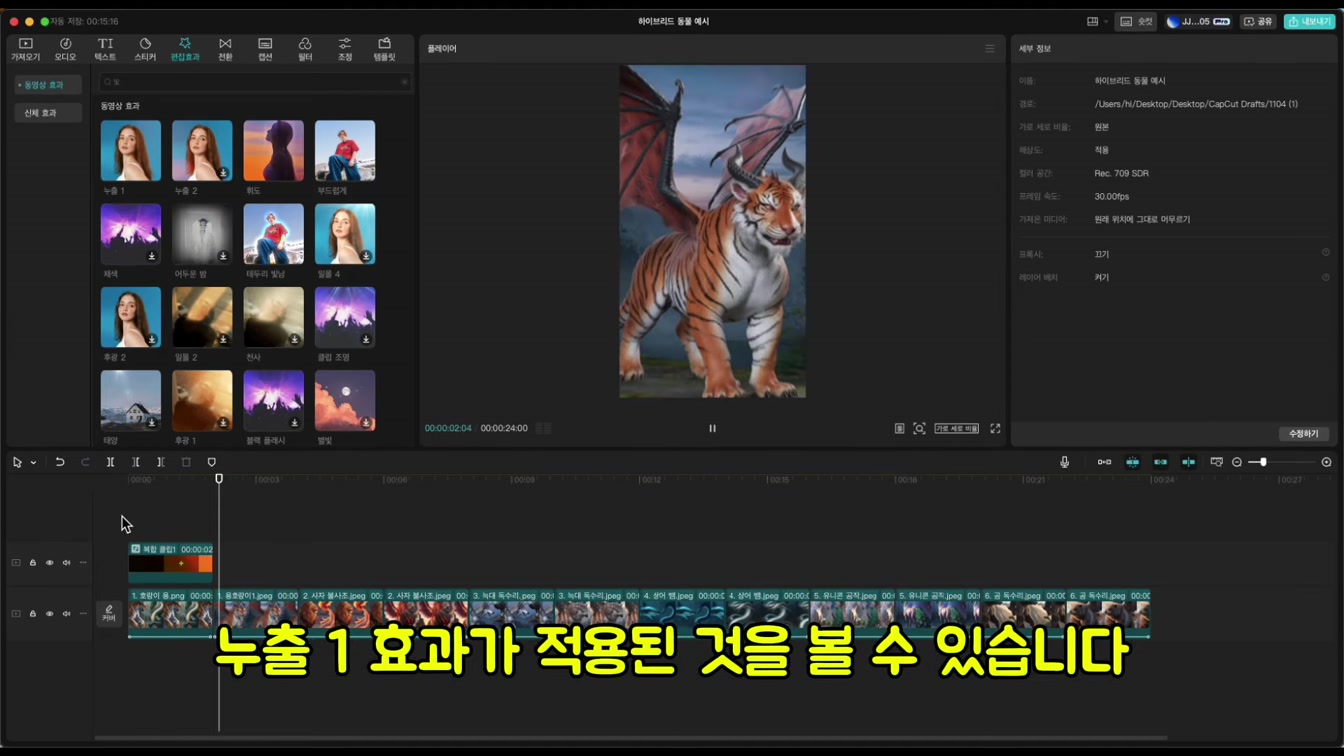The height and width of the screenshot is (756, 1344).
Task: Show the layer arrangement help icon
Action: 1326,277
